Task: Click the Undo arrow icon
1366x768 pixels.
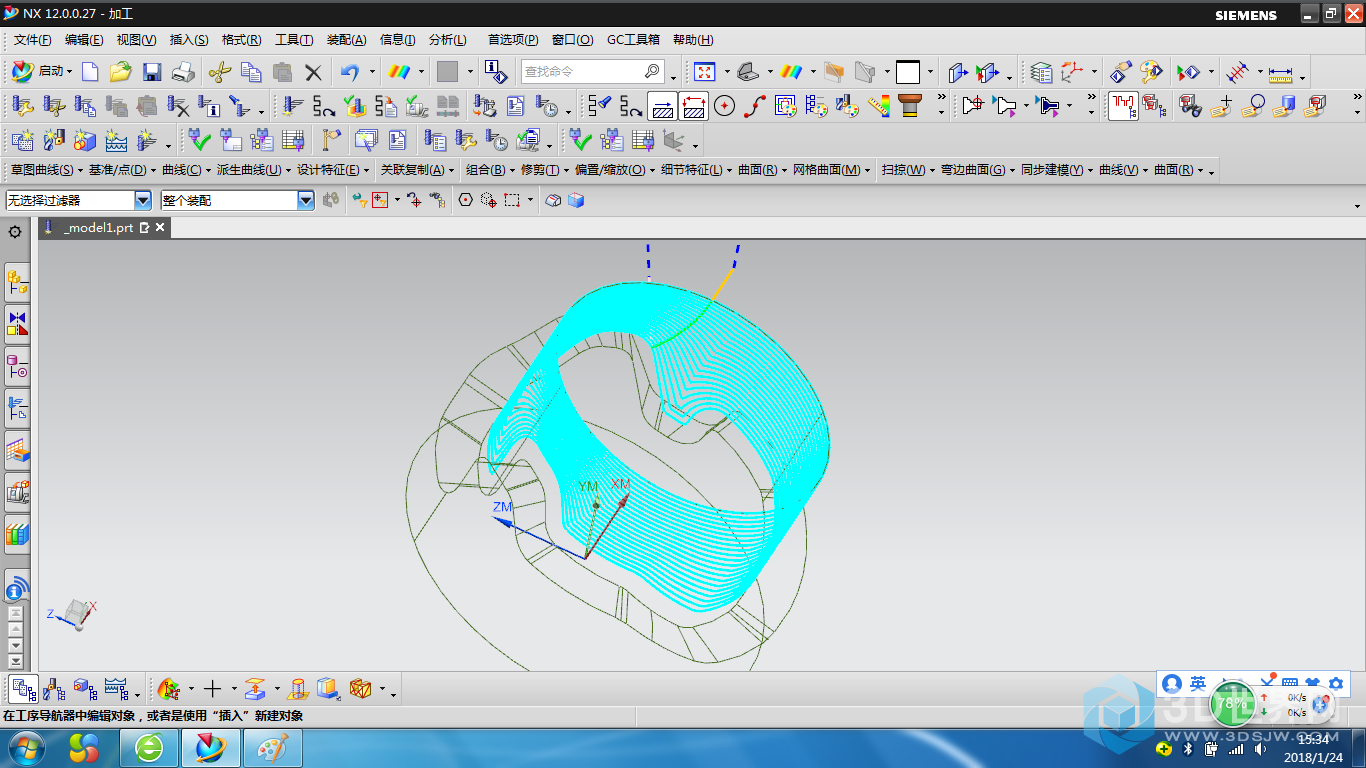Action: [350, 72]
